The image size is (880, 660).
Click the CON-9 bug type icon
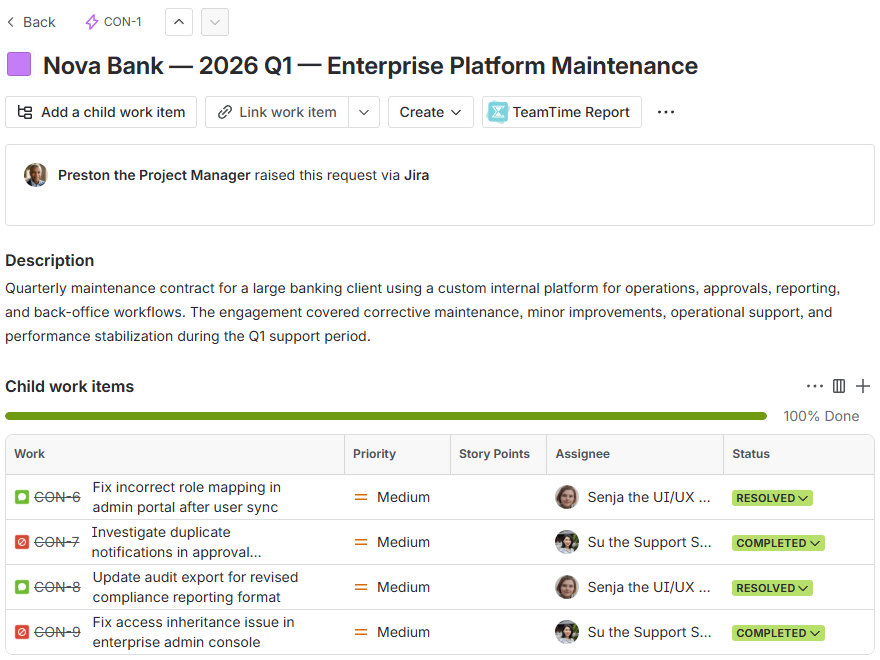coord(22,632)
